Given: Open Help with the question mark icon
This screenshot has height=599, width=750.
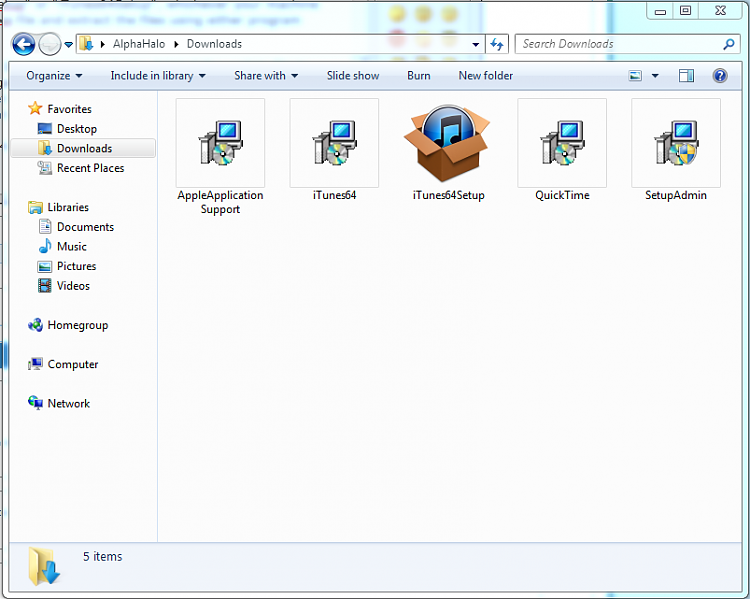Looking at the screenshot, I should point(720,76).
